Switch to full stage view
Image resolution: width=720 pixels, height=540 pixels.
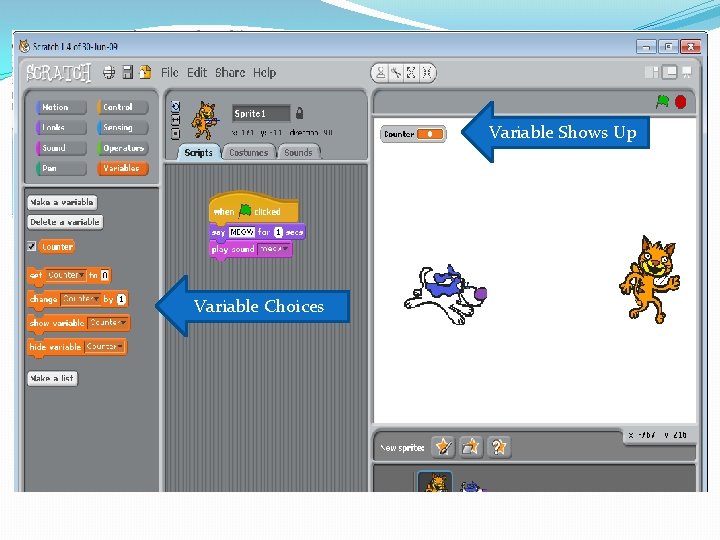(x=669, y=73)
